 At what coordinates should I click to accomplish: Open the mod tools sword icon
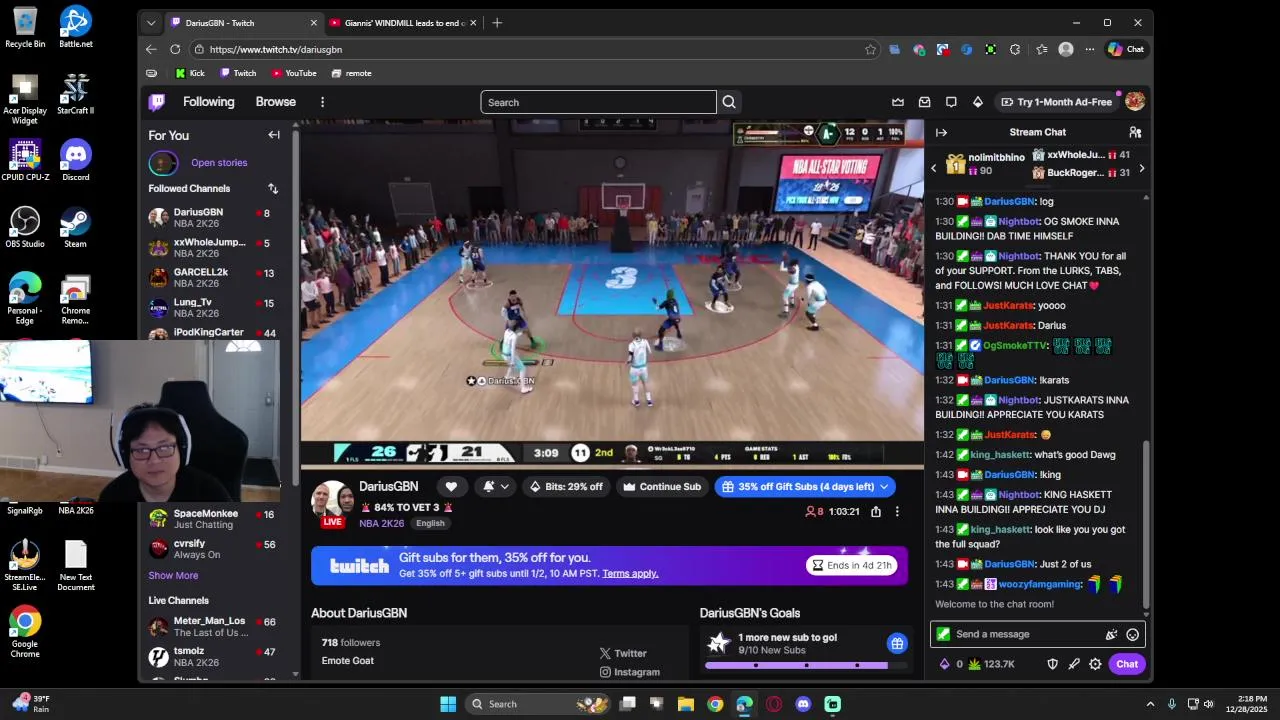pyautogui.click(x=1074, y=664)
